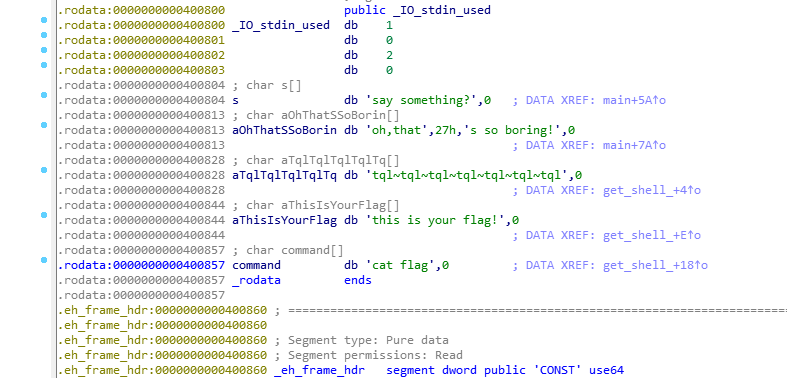Select the _eh_frame_hdr segment name
This screenshot has width=787, height=378.
(x=320, y=370)
